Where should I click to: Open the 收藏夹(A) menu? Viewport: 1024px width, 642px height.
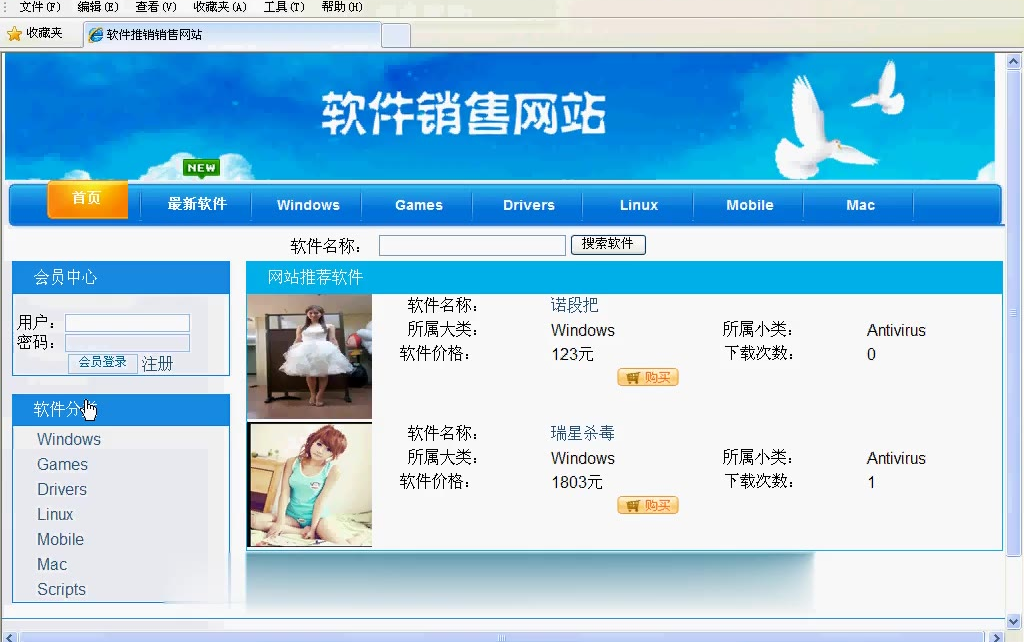point(220,7)
